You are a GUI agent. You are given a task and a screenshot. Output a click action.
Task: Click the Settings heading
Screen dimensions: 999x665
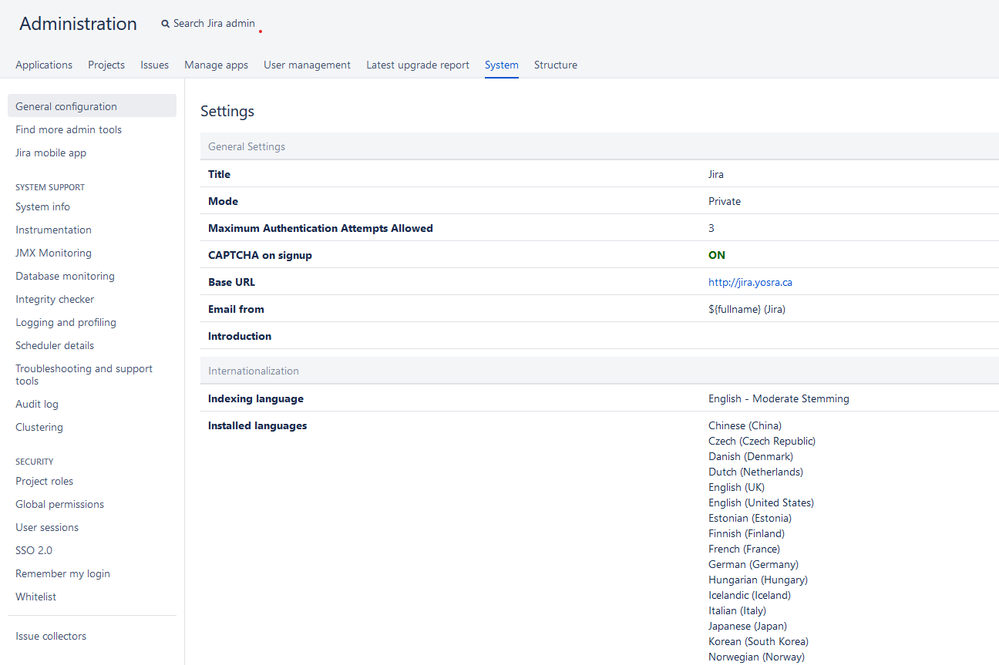pos(227,111)
